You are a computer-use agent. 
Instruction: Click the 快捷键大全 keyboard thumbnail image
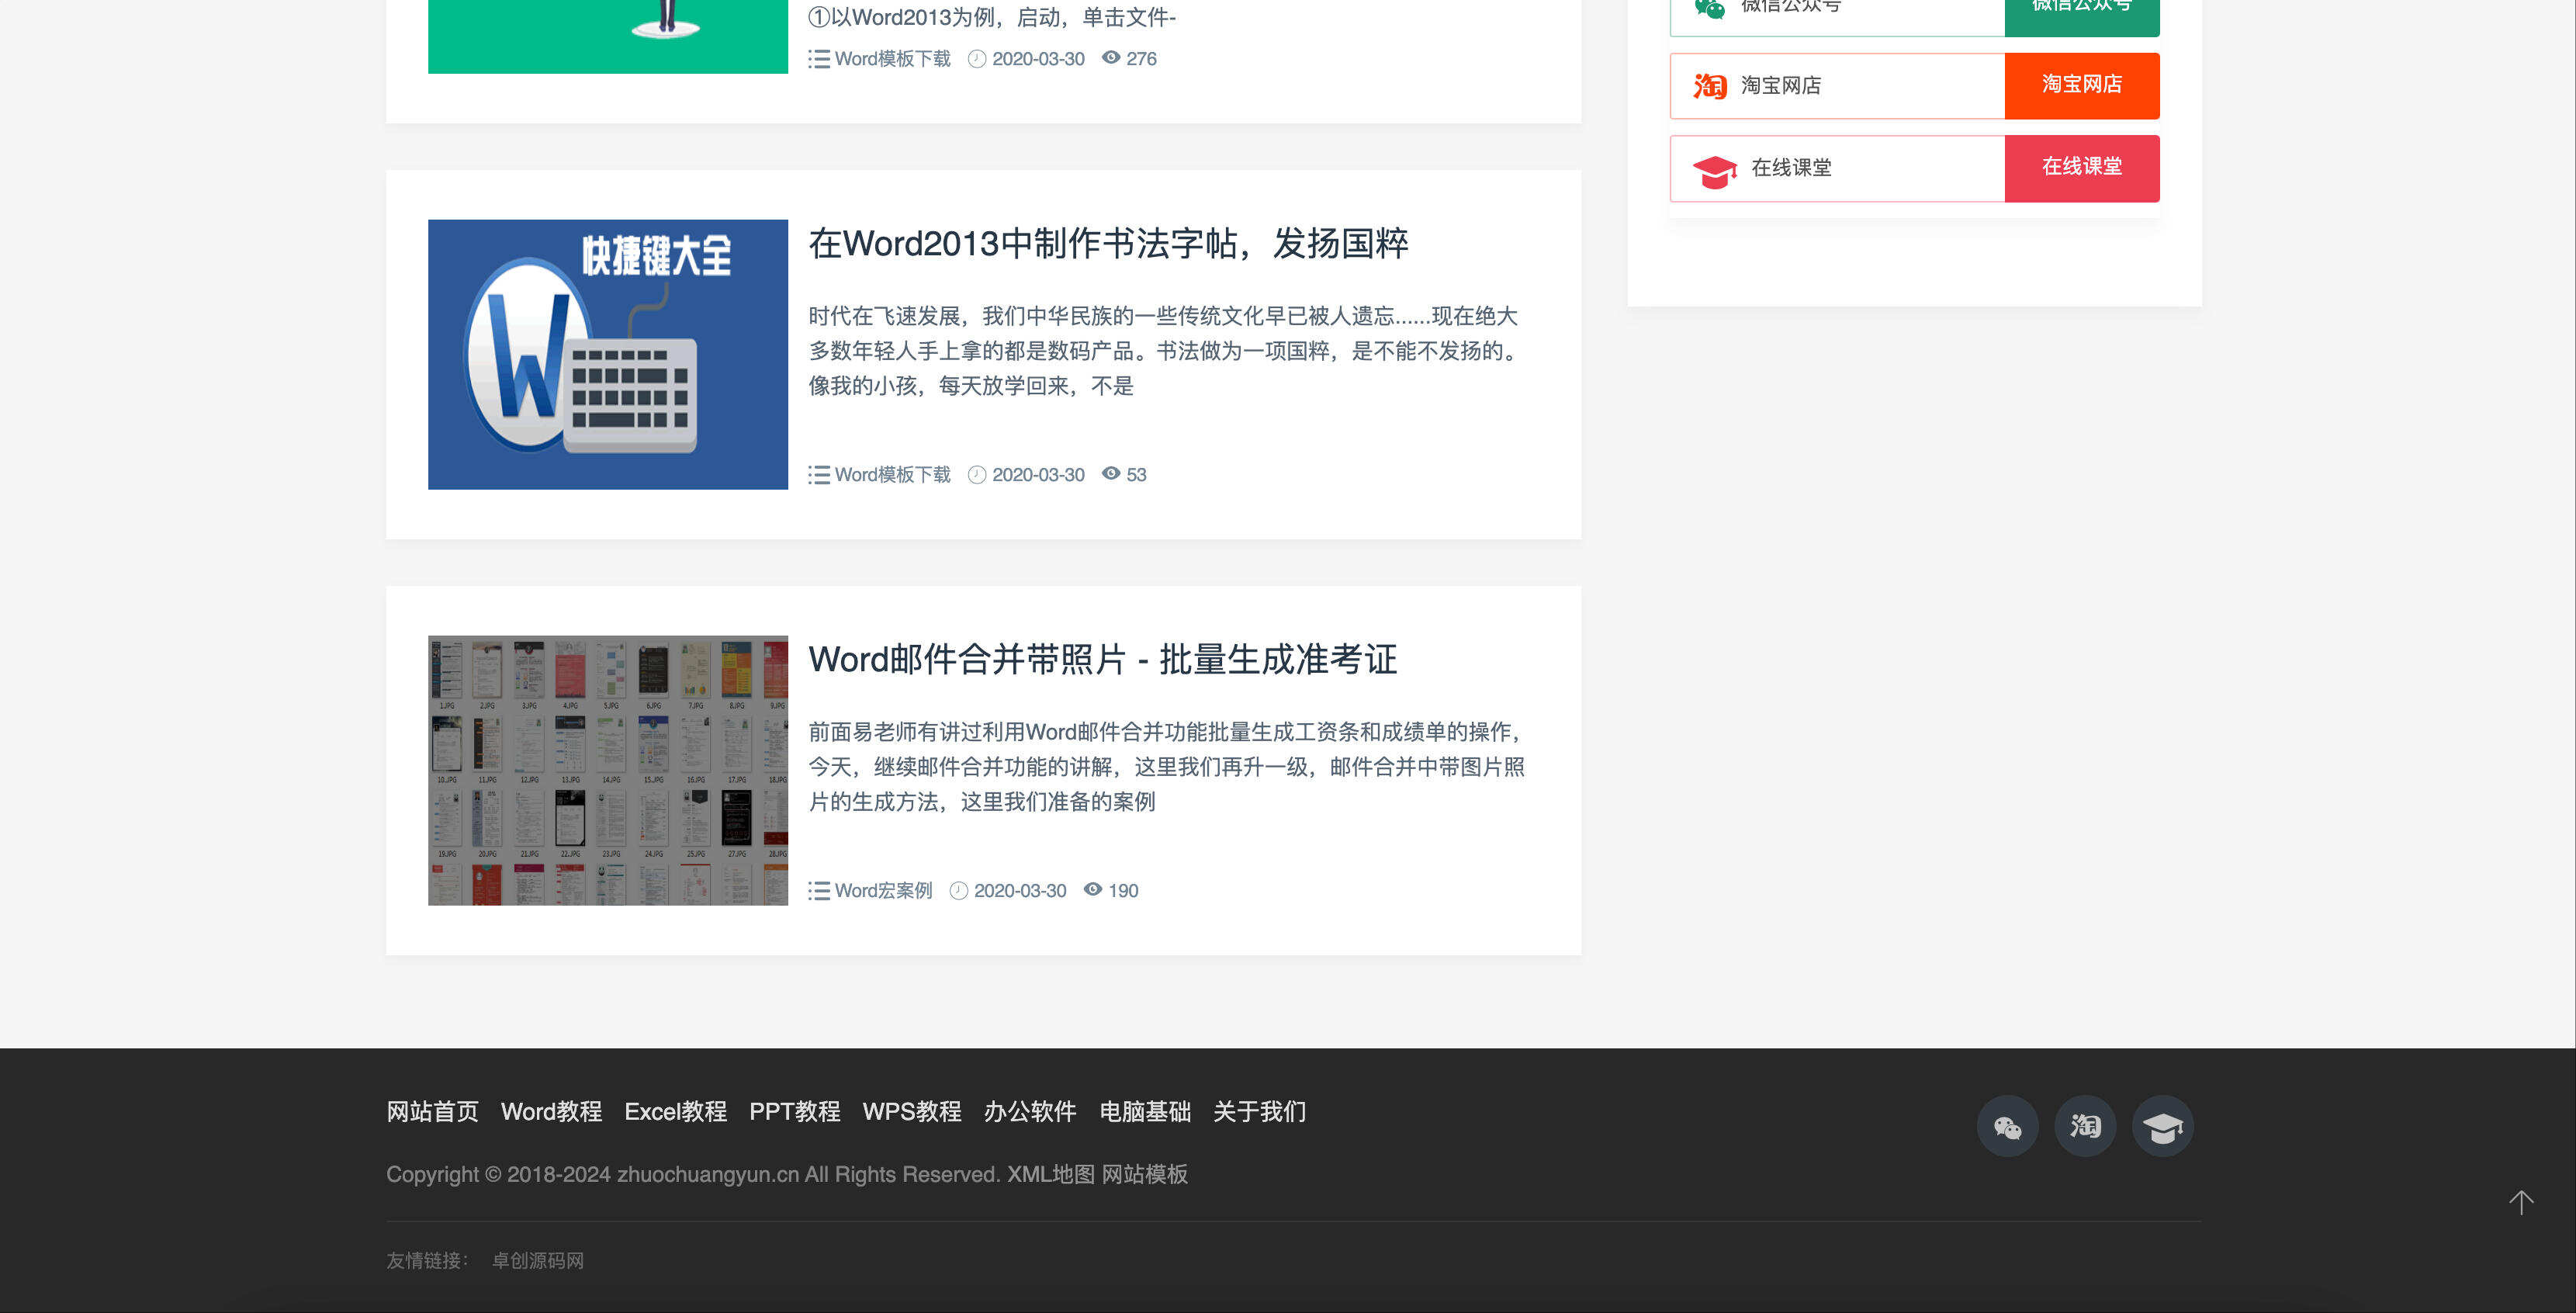(x=608, y=354)
